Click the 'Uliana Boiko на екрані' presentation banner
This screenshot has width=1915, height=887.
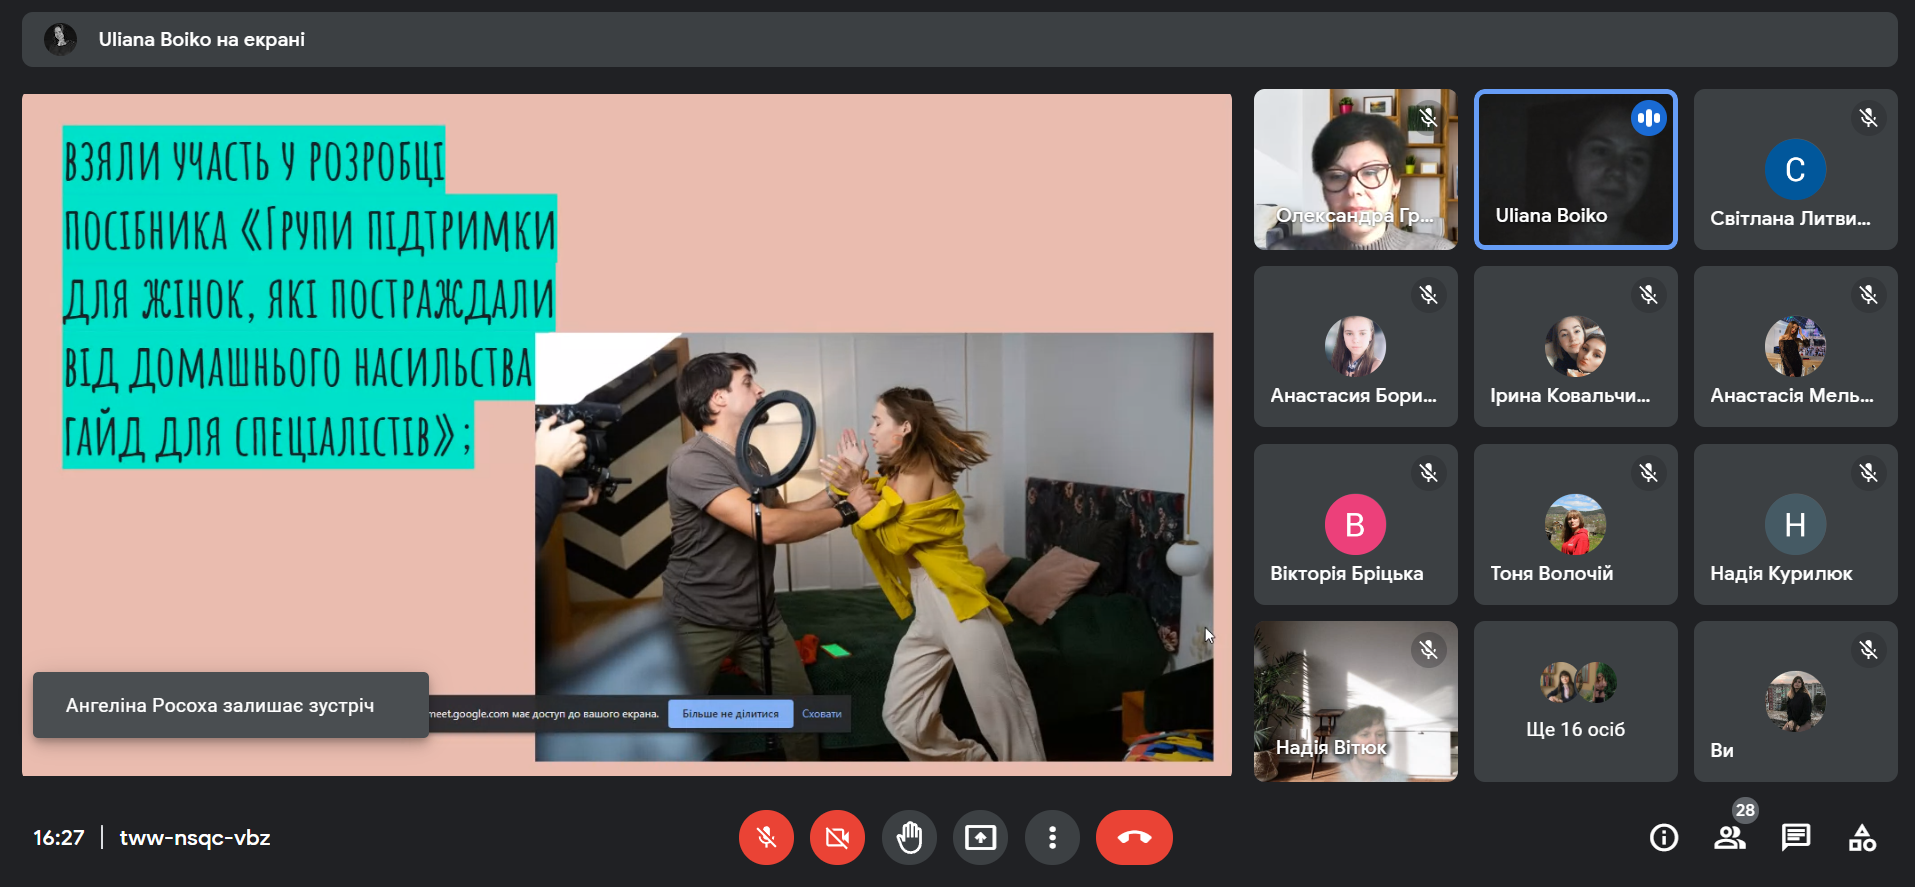(201, 40)
